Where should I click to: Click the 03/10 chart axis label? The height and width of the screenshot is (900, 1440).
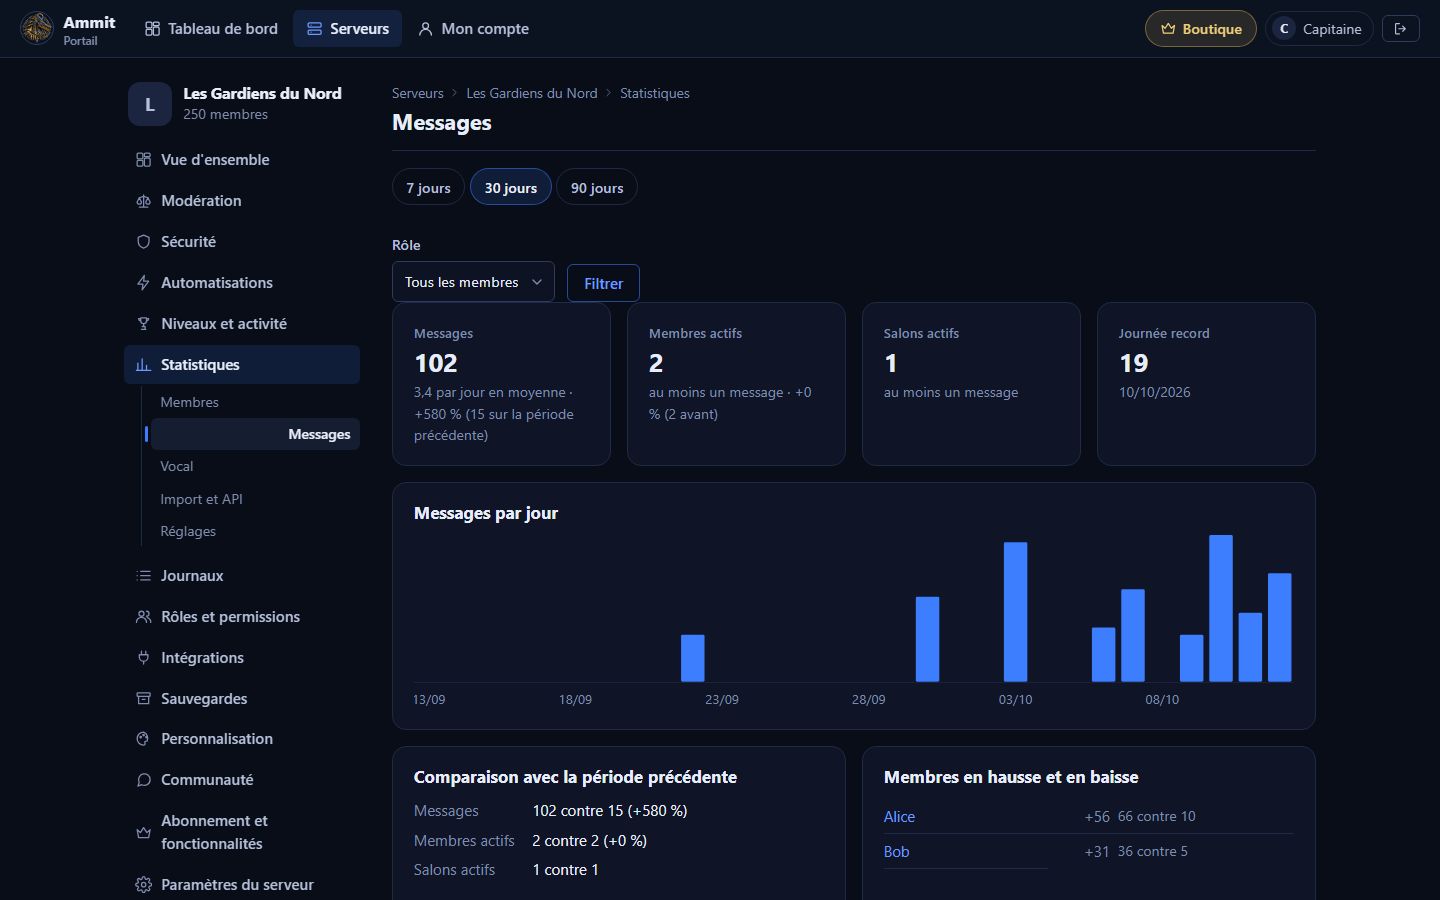(x=1015, y=699)
